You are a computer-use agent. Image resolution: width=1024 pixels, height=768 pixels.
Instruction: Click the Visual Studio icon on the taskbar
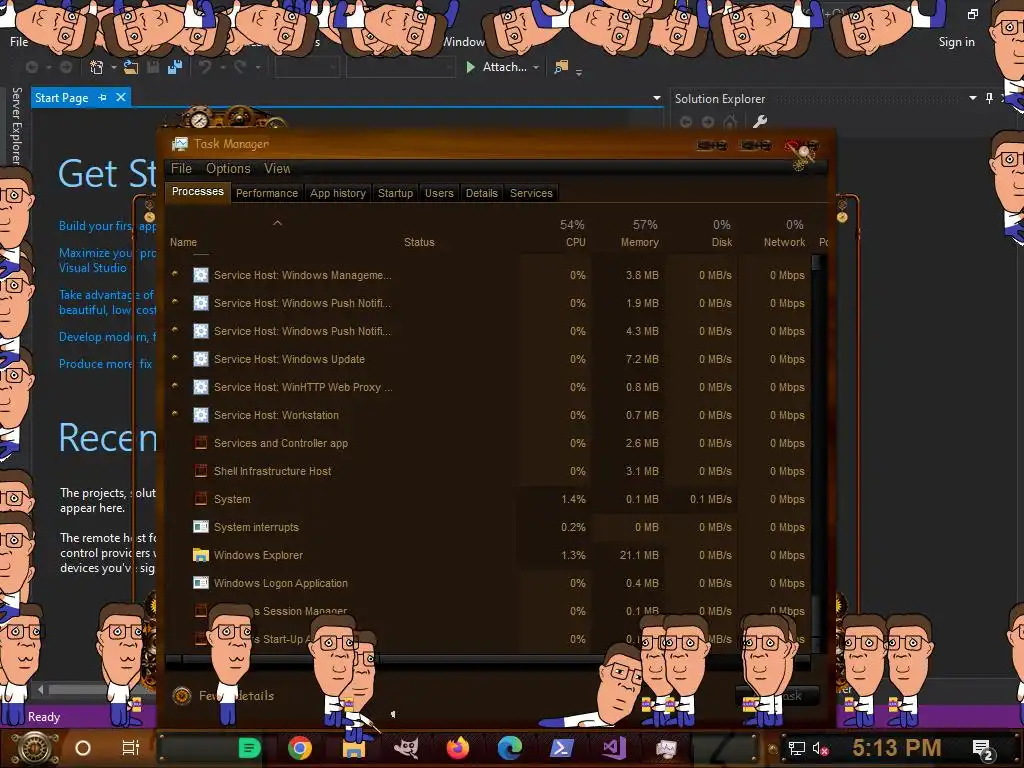(614, 748)
